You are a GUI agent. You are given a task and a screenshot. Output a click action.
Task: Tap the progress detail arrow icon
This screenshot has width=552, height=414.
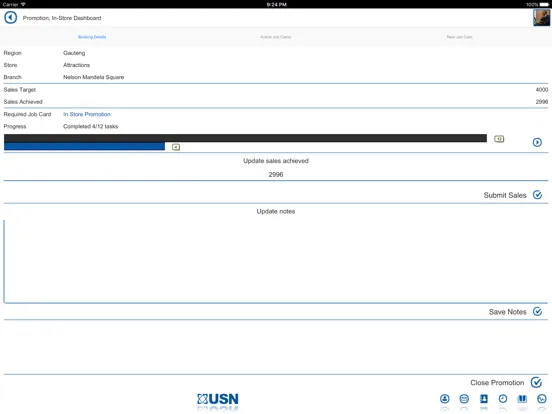pyautogui.click(x=537, y=142)
